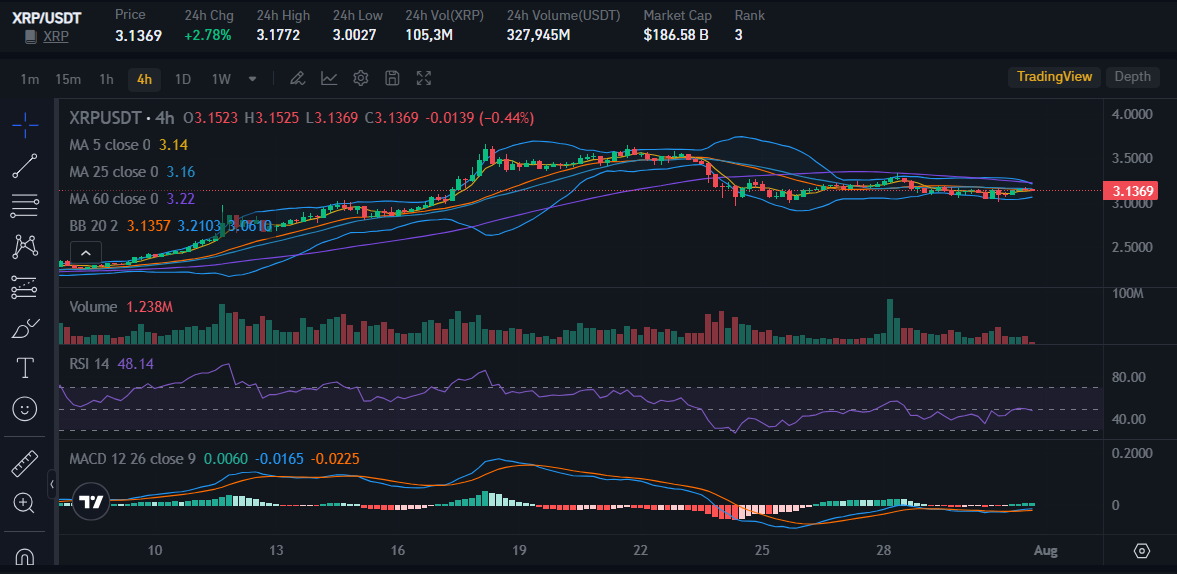
Task: Click the save chart floppy icon
Action: [393, 78]
